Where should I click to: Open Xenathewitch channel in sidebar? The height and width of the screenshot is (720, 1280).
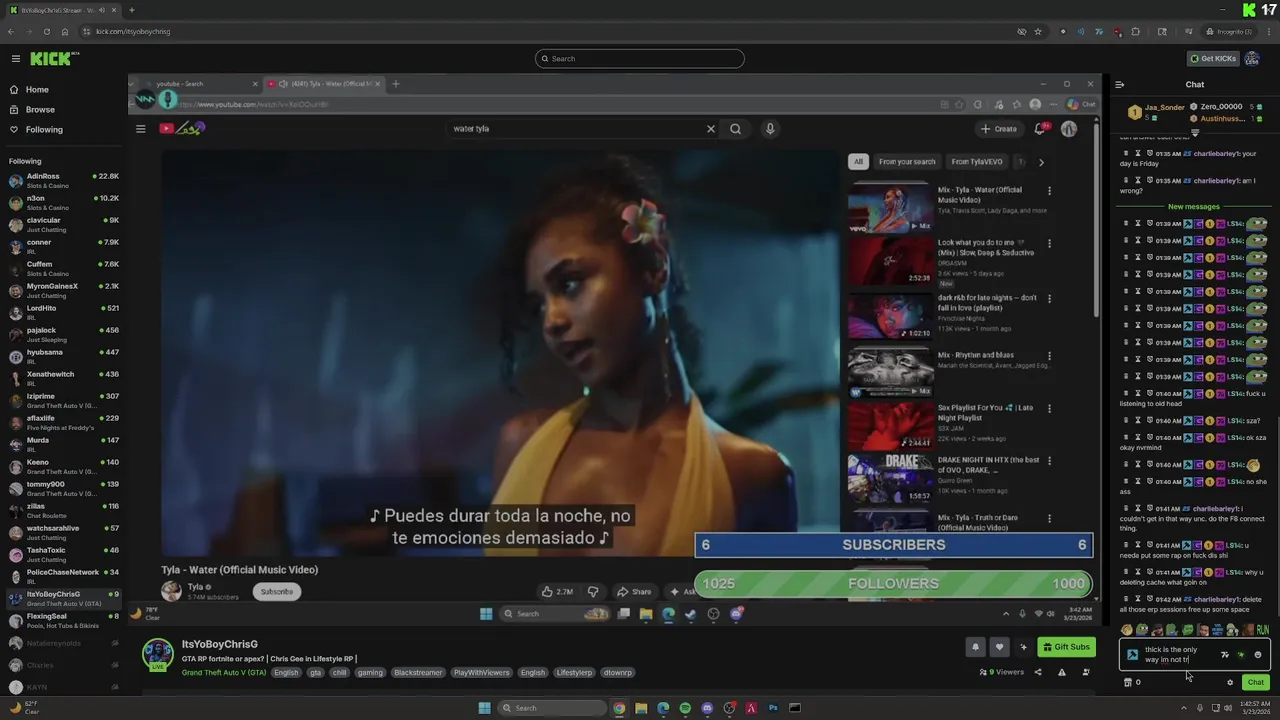[64, 378]
